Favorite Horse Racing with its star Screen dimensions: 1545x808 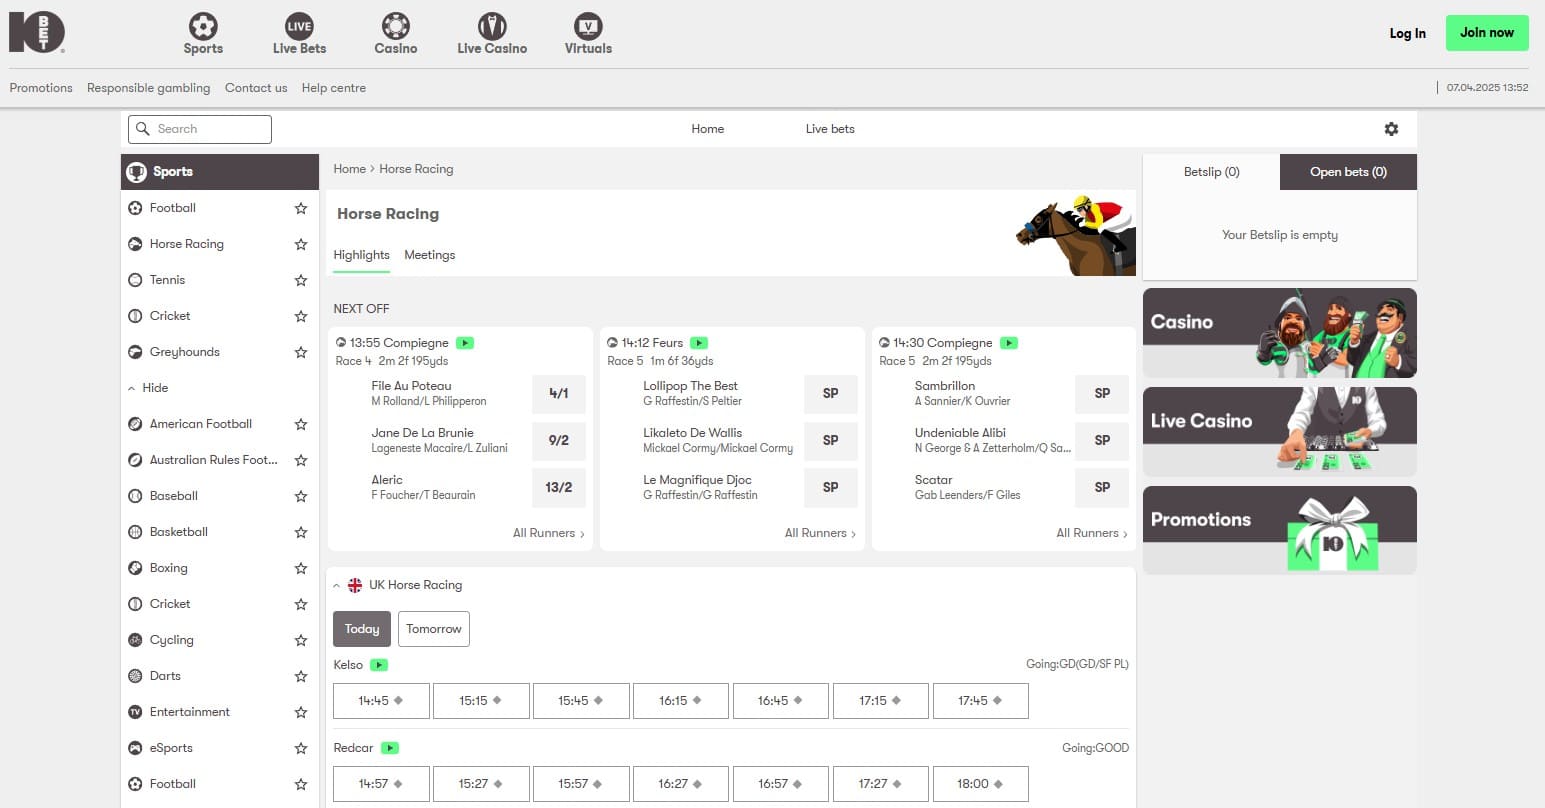click(x=301, y=244)
